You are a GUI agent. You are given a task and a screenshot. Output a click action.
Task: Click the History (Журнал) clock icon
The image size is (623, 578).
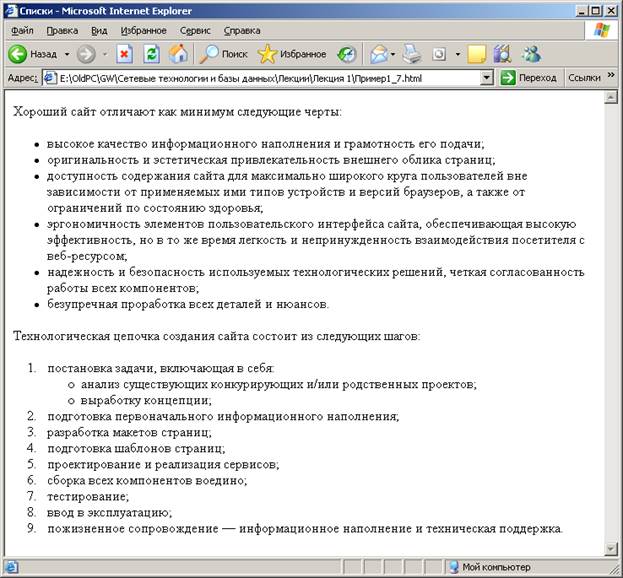(x=347, y=54)
